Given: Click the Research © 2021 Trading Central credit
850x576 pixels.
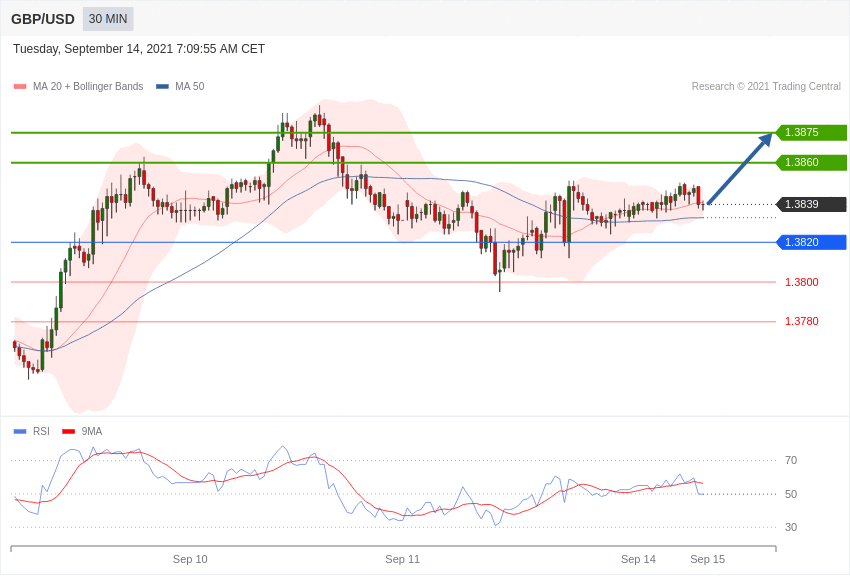Looking at the screenshot, I should 766,87.
